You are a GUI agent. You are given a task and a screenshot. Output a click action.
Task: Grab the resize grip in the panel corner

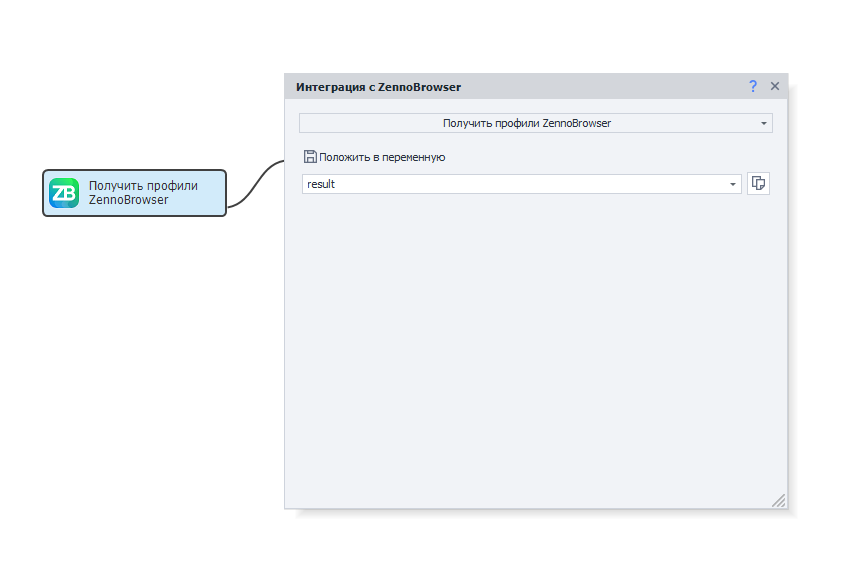click(778, 499)
